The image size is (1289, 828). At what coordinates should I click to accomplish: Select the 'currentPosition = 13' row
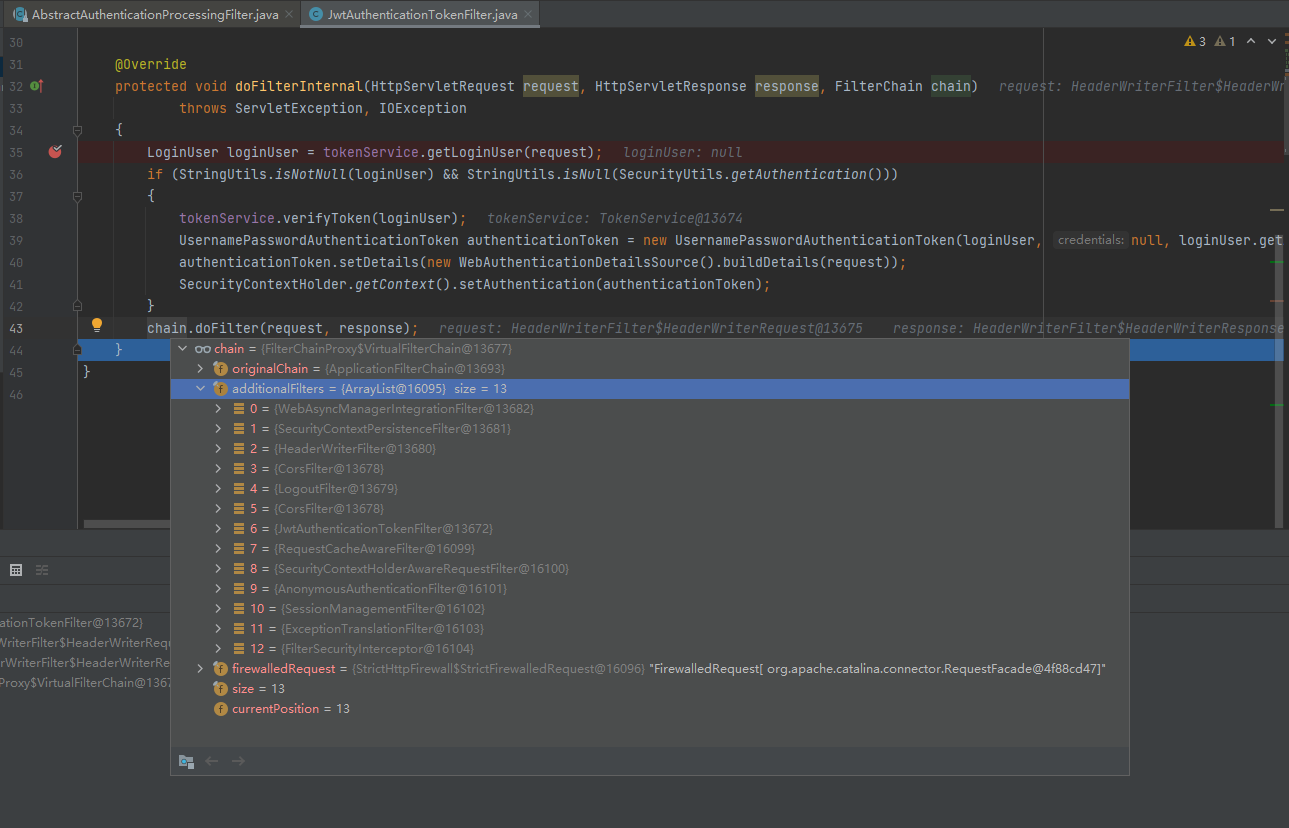[650, 709]
